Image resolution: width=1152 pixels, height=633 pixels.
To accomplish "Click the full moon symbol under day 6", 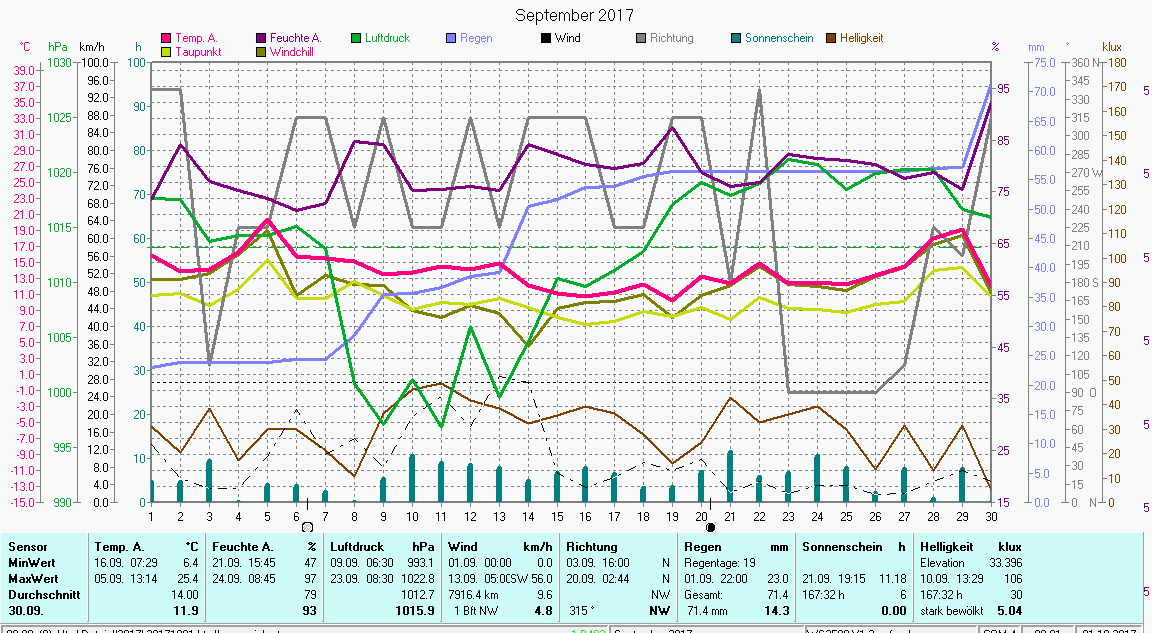I will [307, 527].
